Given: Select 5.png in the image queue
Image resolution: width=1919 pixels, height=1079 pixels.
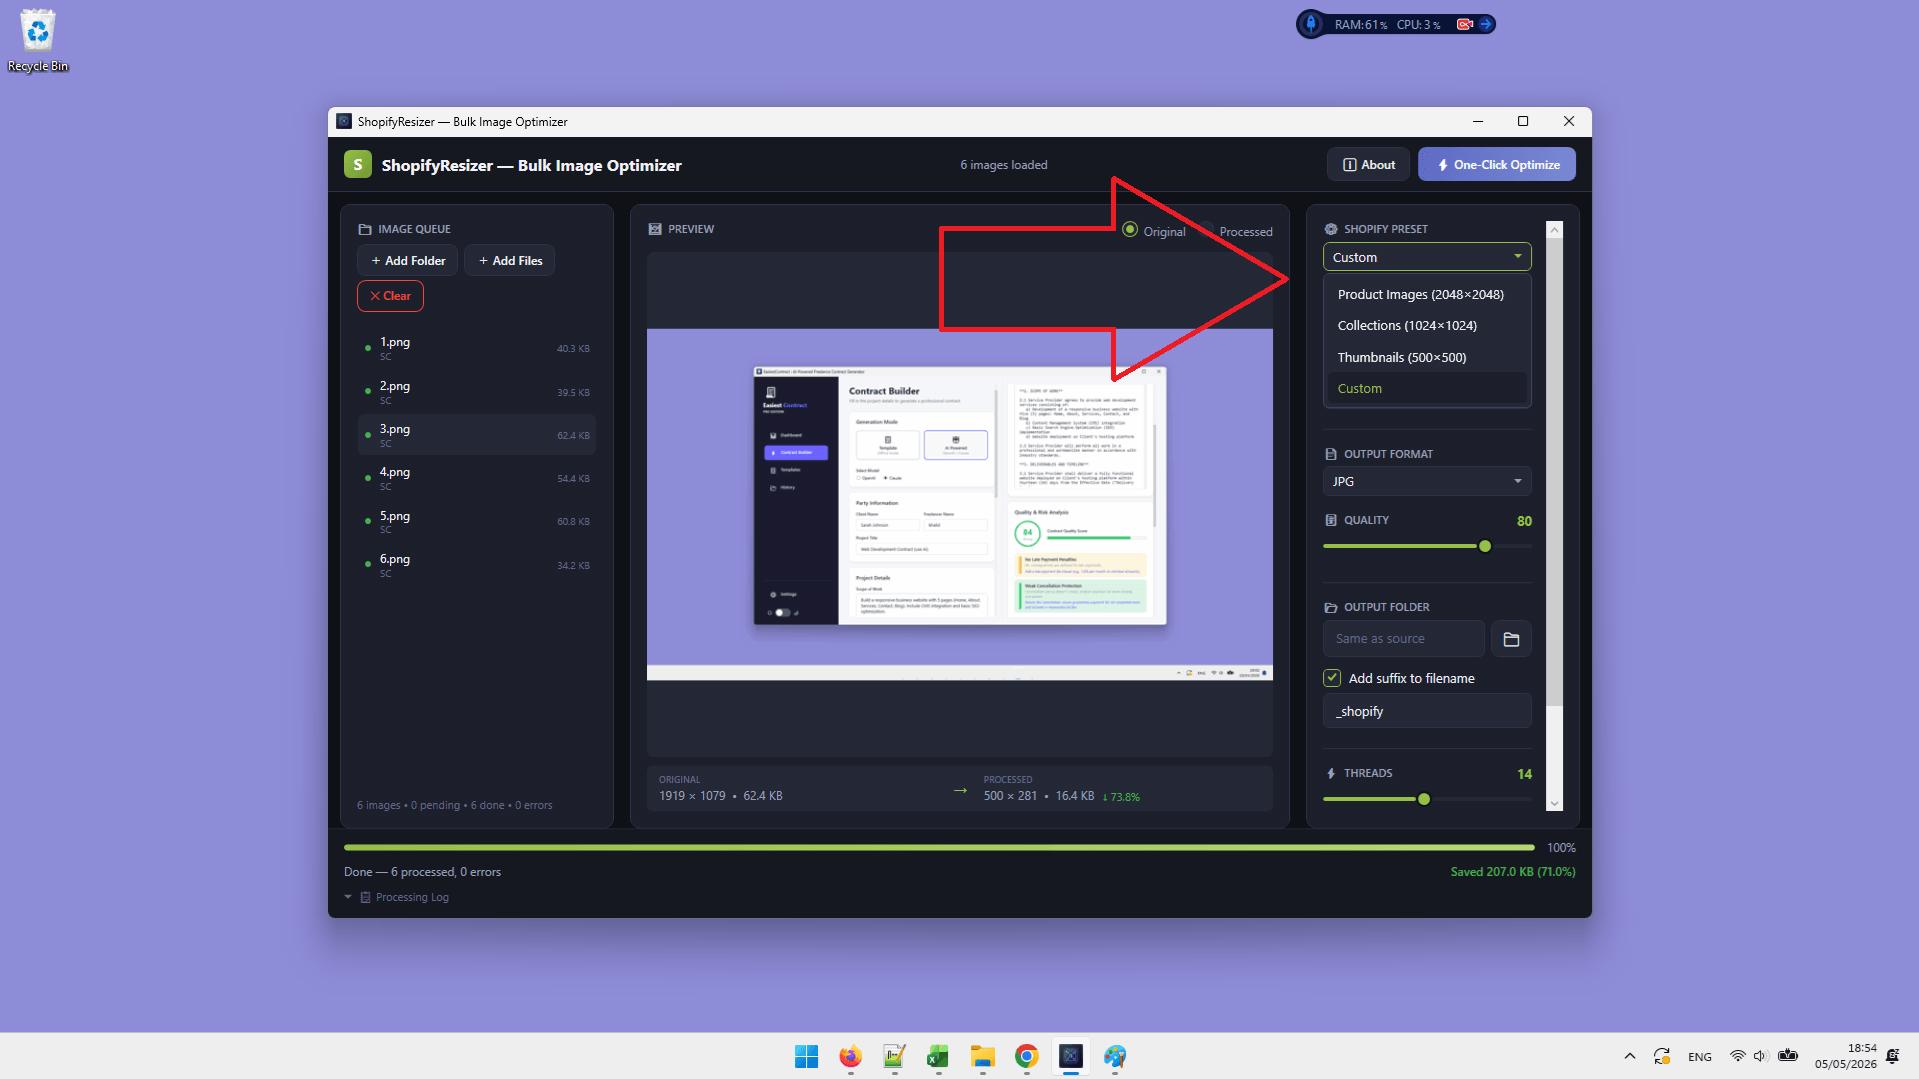Looking at the screenshot, I should click(x=476, y=522).
